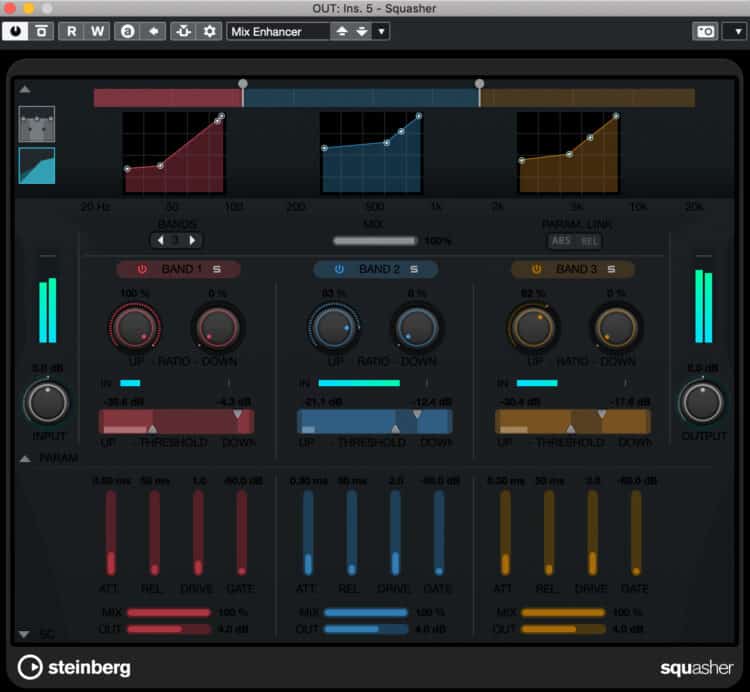The width and height of the screenshot is (750, 692).
Task: Click the camera snapshot icon
Action: (706, 32)
